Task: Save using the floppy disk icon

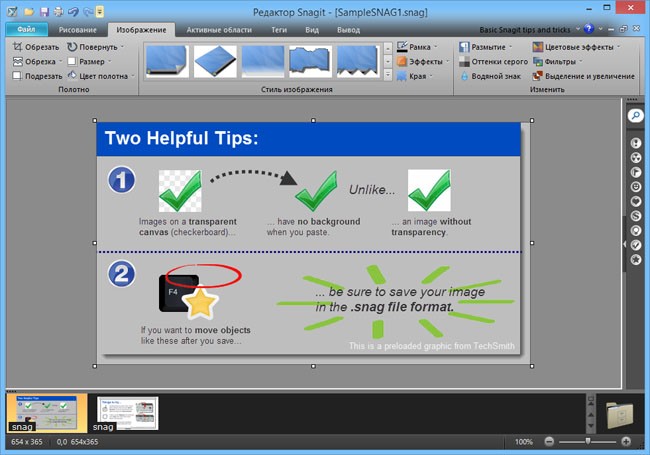Action: [x=44, y=12]
